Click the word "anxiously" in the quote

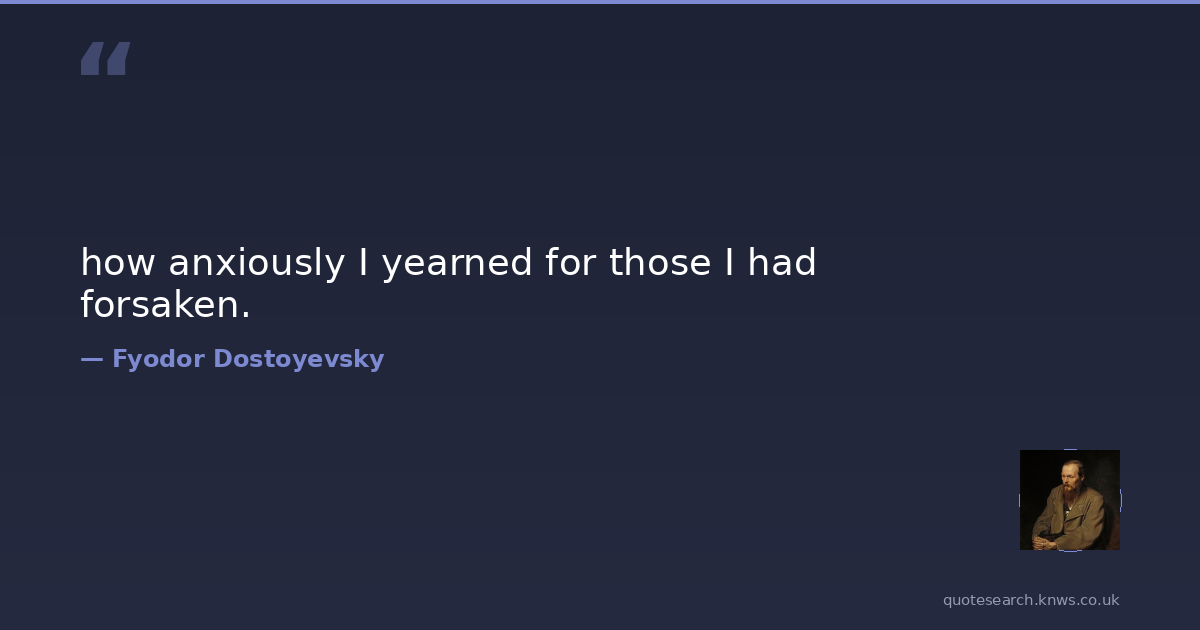click(x=256, y=263)
